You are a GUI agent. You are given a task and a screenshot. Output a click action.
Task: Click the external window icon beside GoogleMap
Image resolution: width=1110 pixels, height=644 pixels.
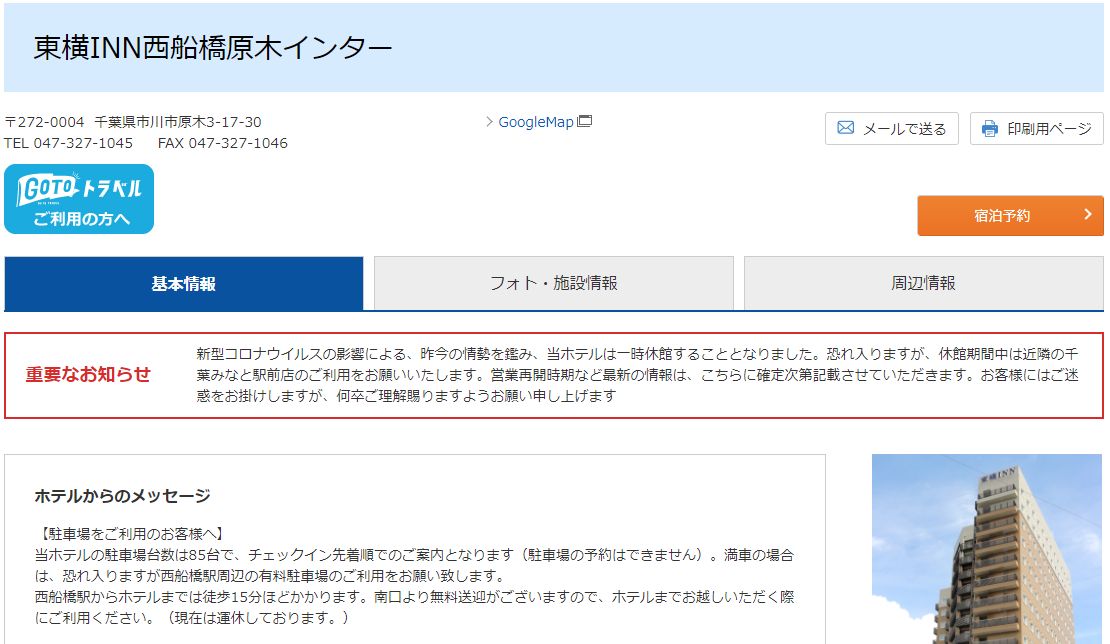tap(585, 121)
